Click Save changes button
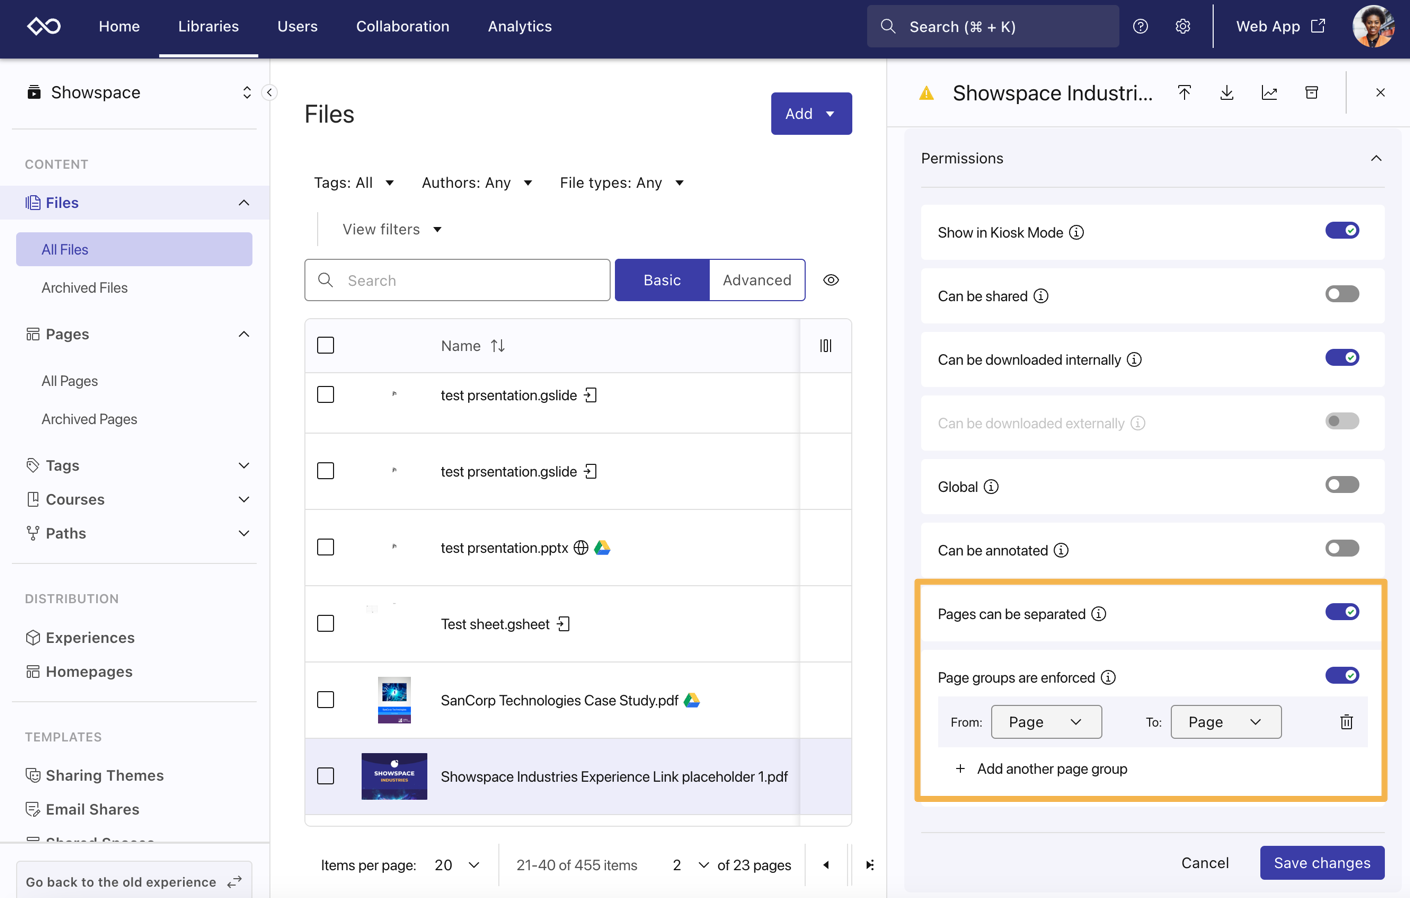Screen dimensions: 1410x898 click(1322, 863)
